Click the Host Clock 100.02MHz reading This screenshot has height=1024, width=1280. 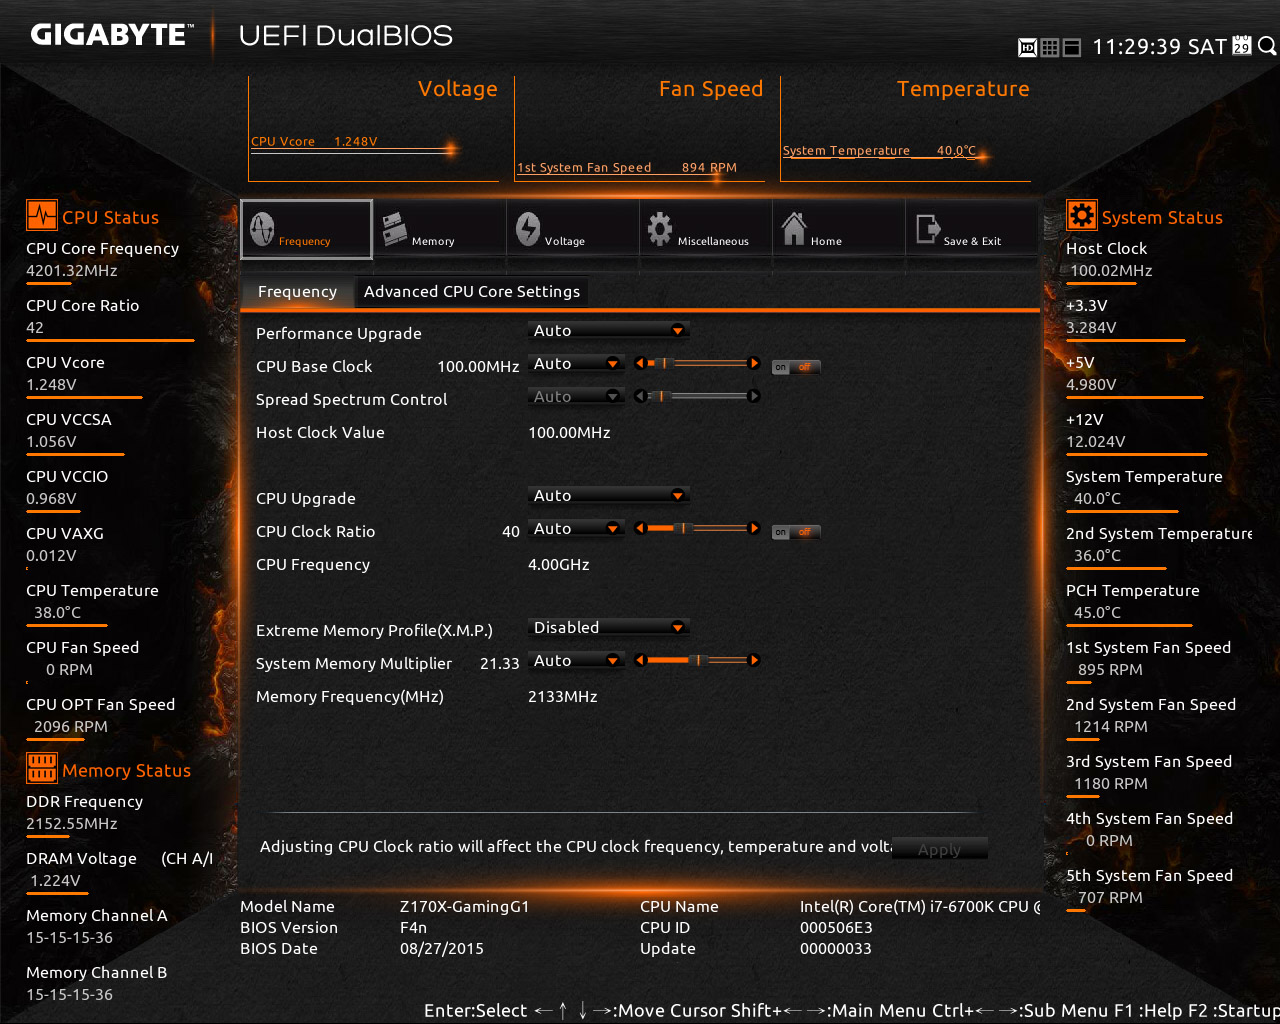coord(1111,271)
